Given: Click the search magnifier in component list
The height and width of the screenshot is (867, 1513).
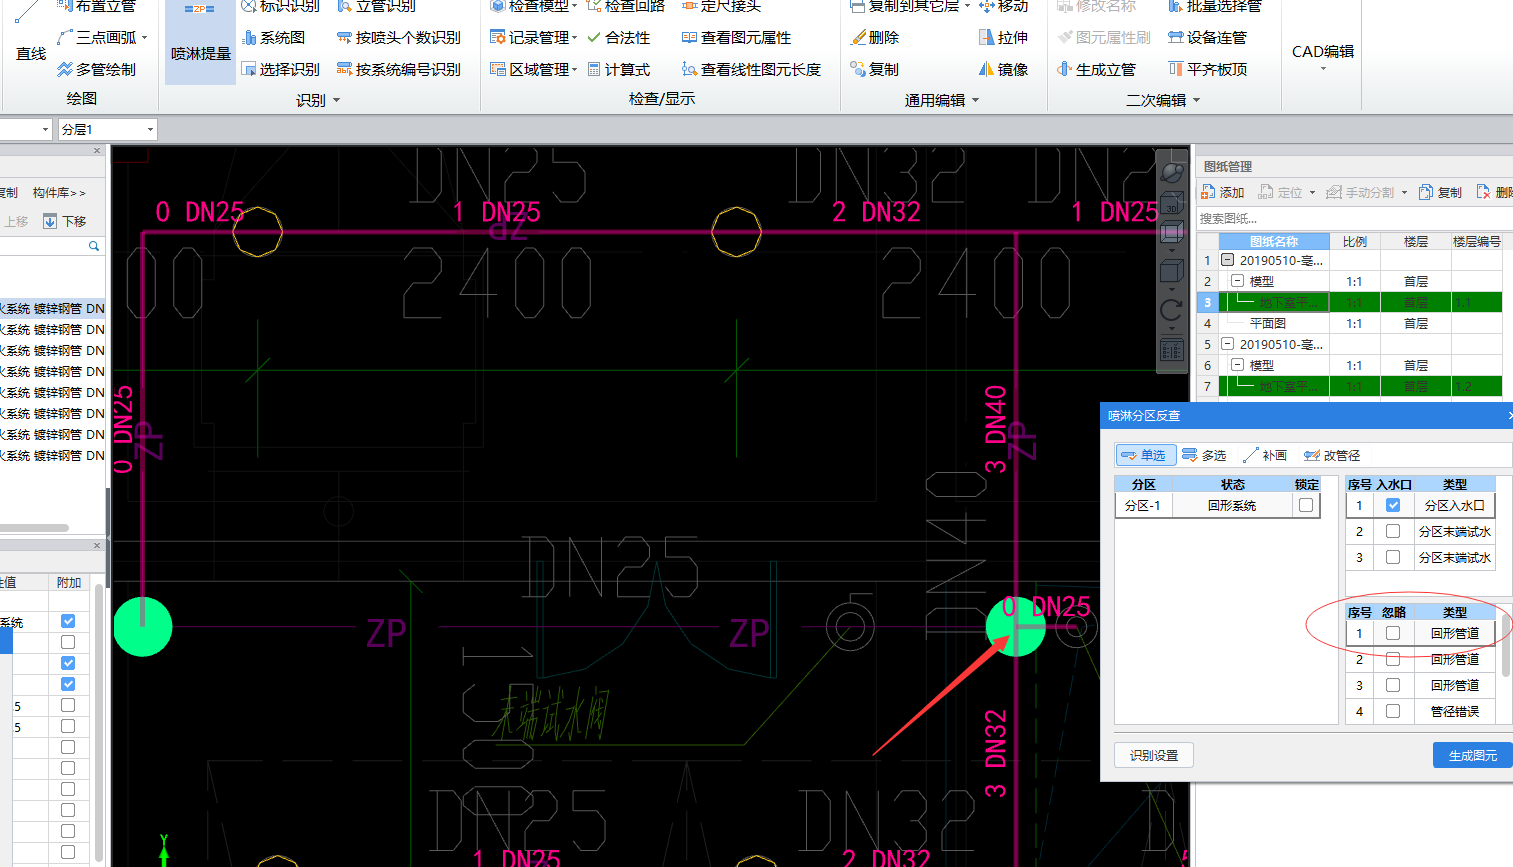Looking at the screenshot, I should coord(94,246).
